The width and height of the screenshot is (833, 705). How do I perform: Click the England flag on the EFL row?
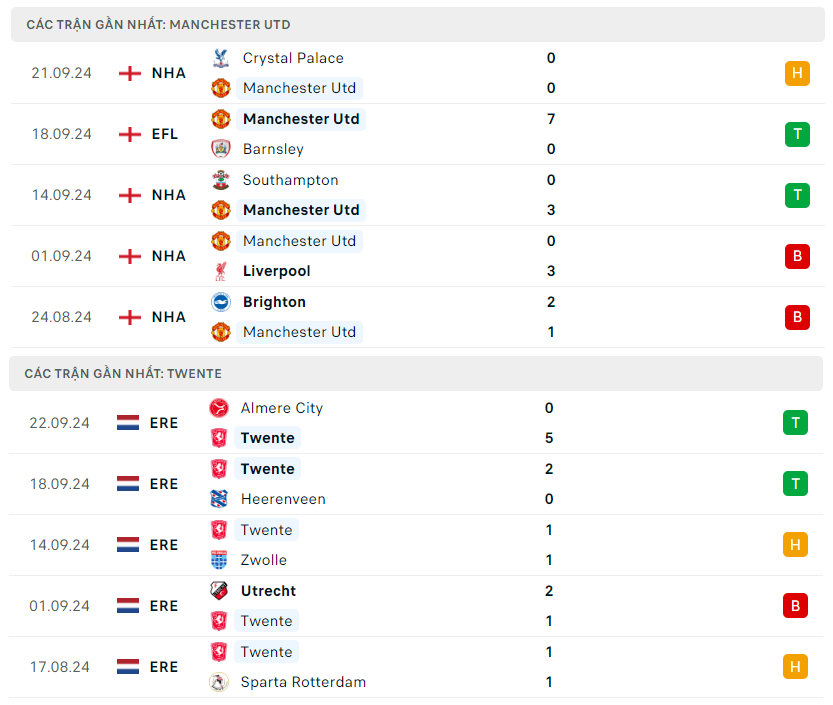point(130,134)
